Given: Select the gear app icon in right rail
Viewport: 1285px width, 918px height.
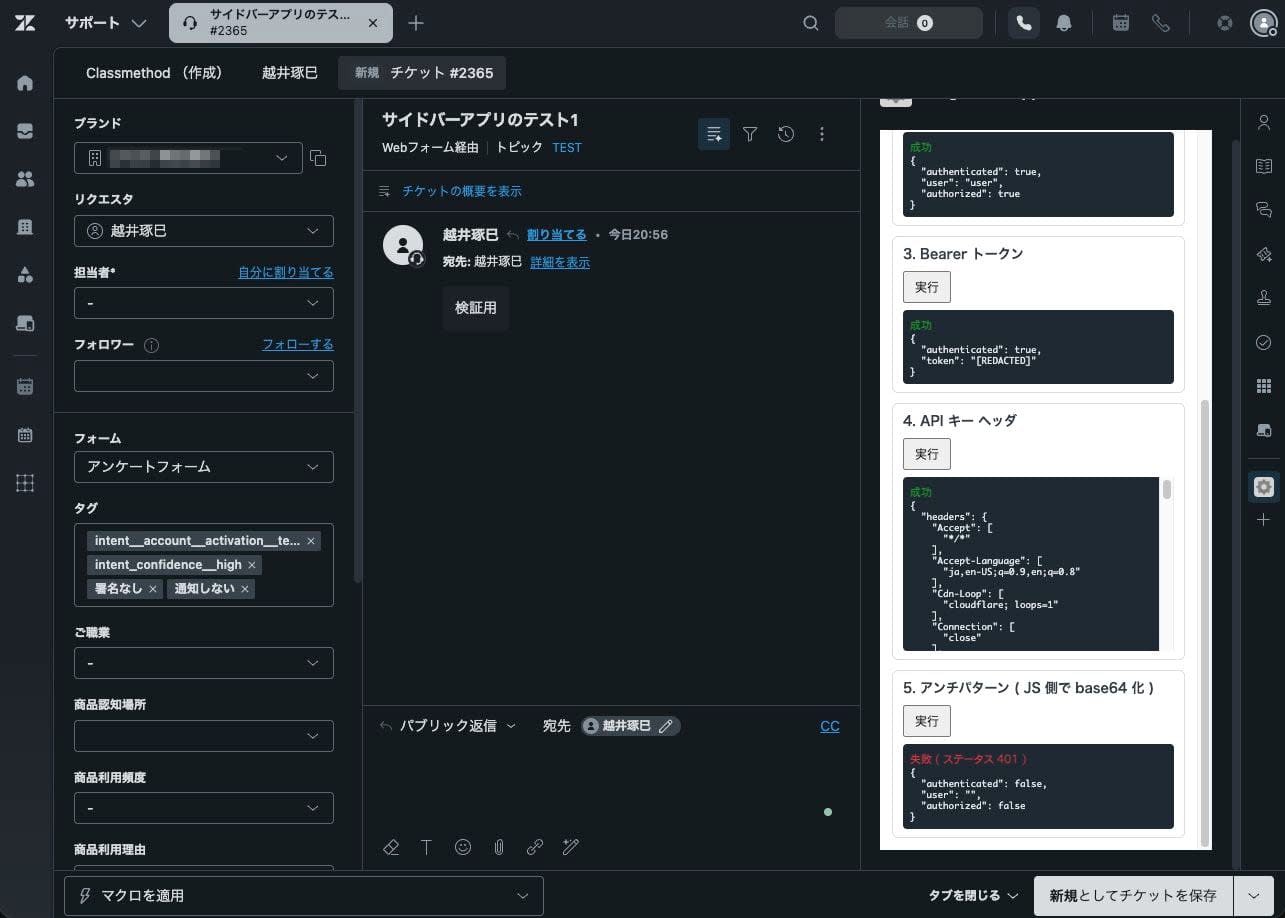Looking at the screenshot, I should coord(1263,487).
